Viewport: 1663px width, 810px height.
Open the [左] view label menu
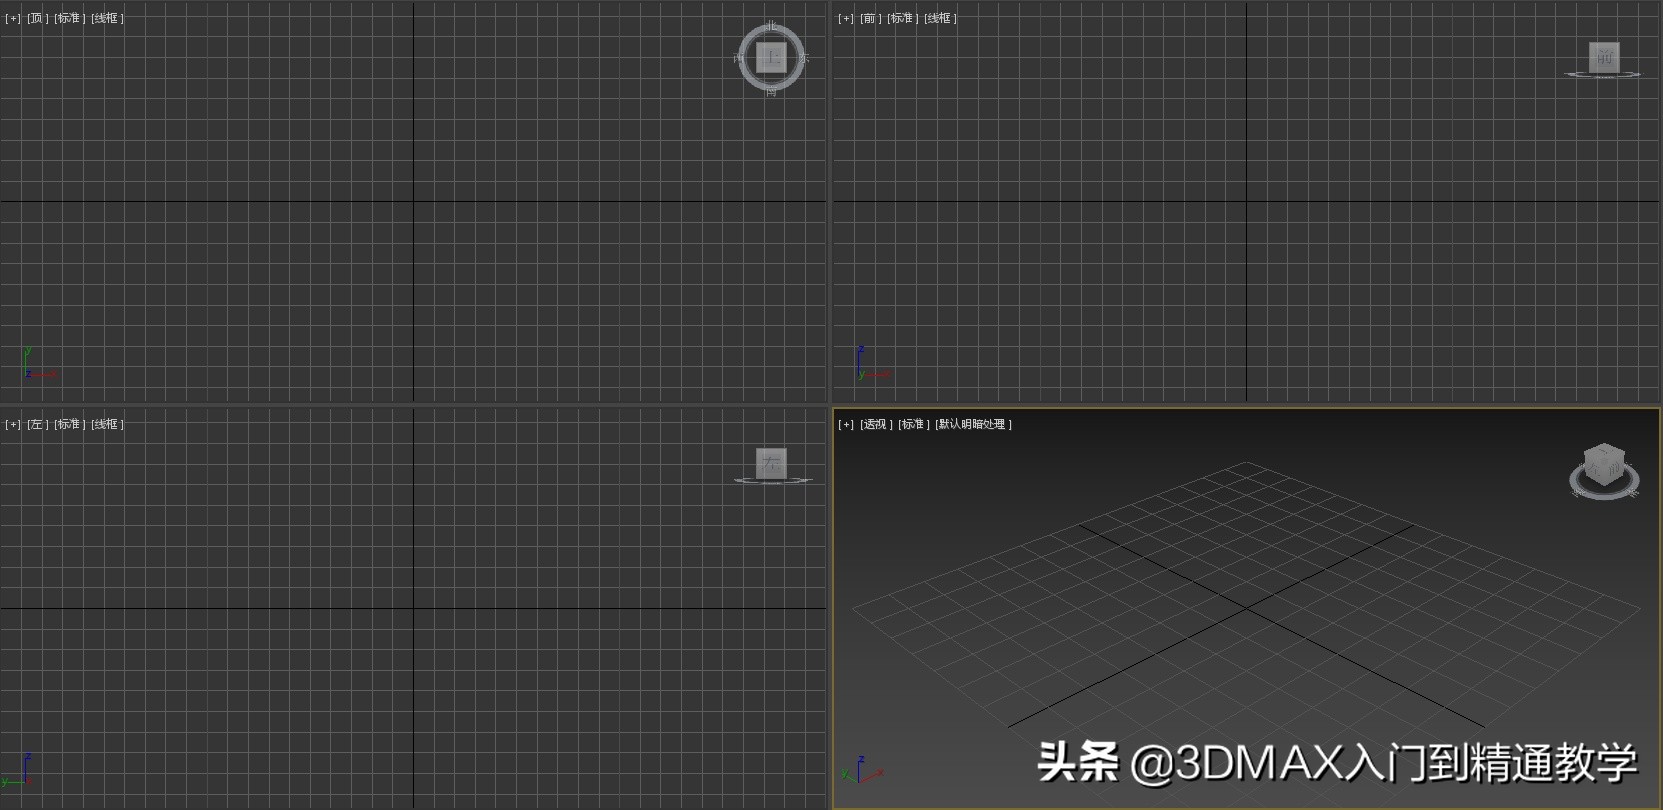[37, 424]
